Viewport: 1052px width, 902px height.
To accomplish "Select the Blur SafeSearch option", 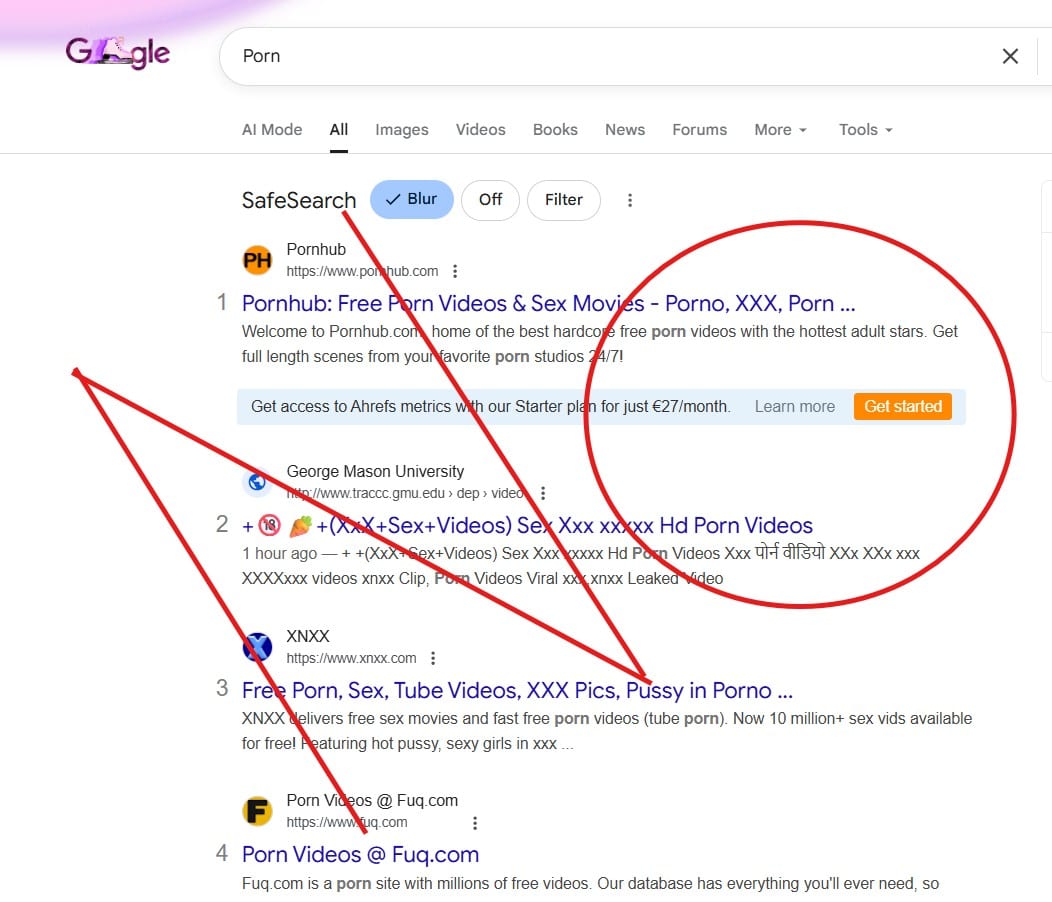I will click(411, 199).
